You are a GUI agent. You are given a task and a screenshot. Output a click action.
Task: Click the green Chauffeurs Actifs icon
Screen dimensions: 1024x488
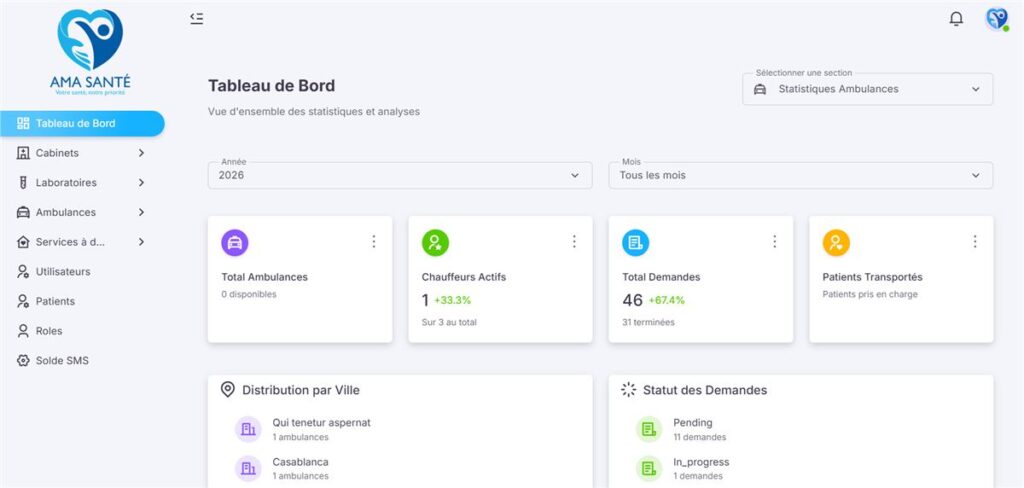point(435,242)
